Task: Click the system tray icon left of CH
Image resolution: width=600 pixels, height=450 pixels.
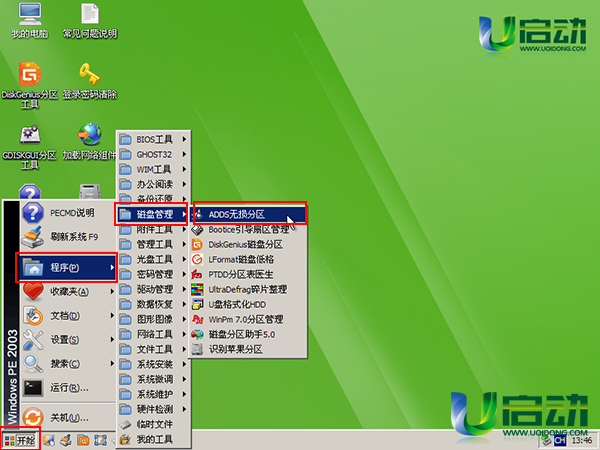Action: click(547, 441)
